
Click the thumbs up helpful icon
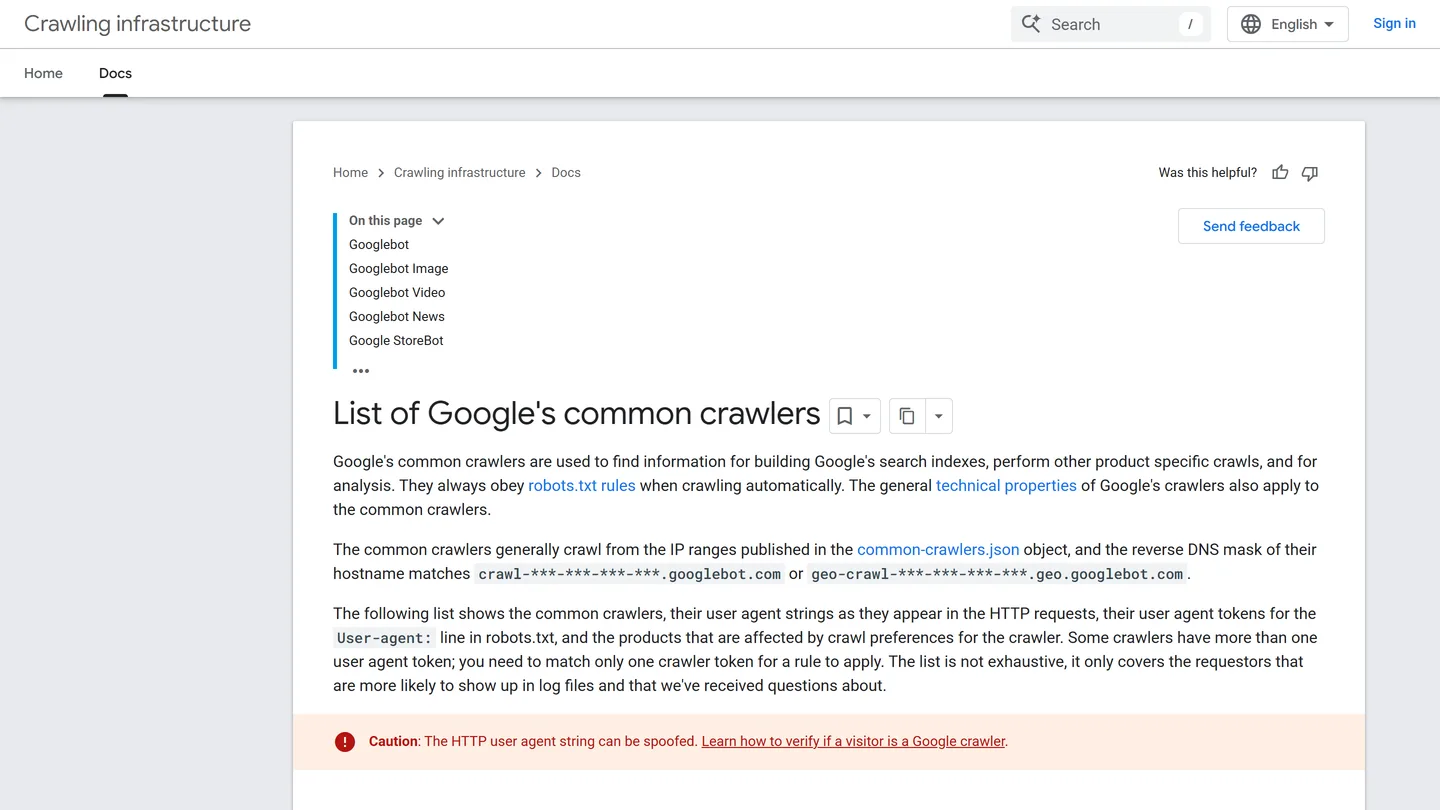point(1280,173)
